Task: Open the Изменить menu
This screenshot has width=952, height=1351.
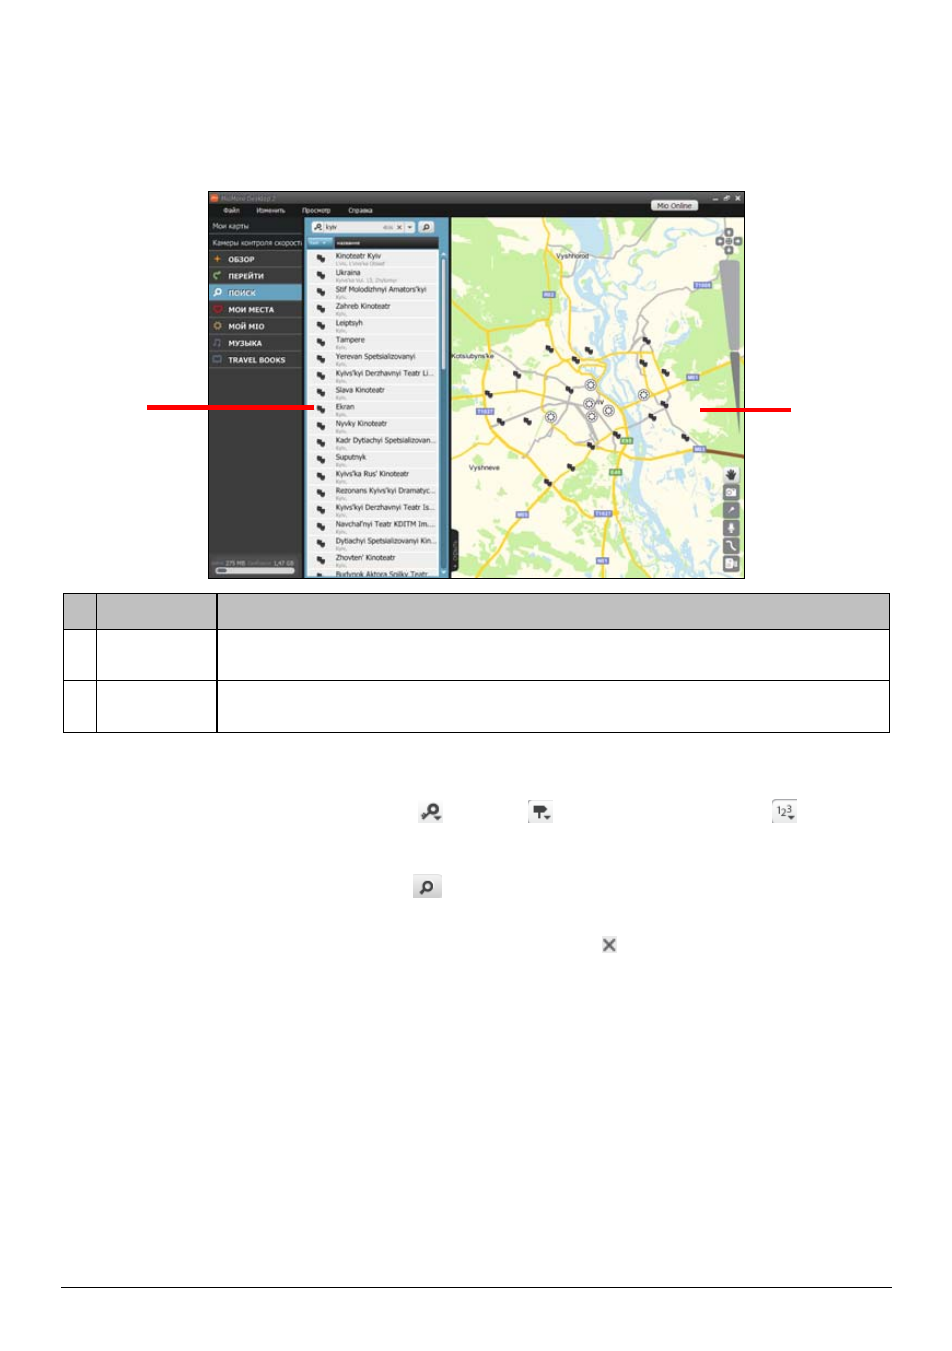Action: coord(271,211)
